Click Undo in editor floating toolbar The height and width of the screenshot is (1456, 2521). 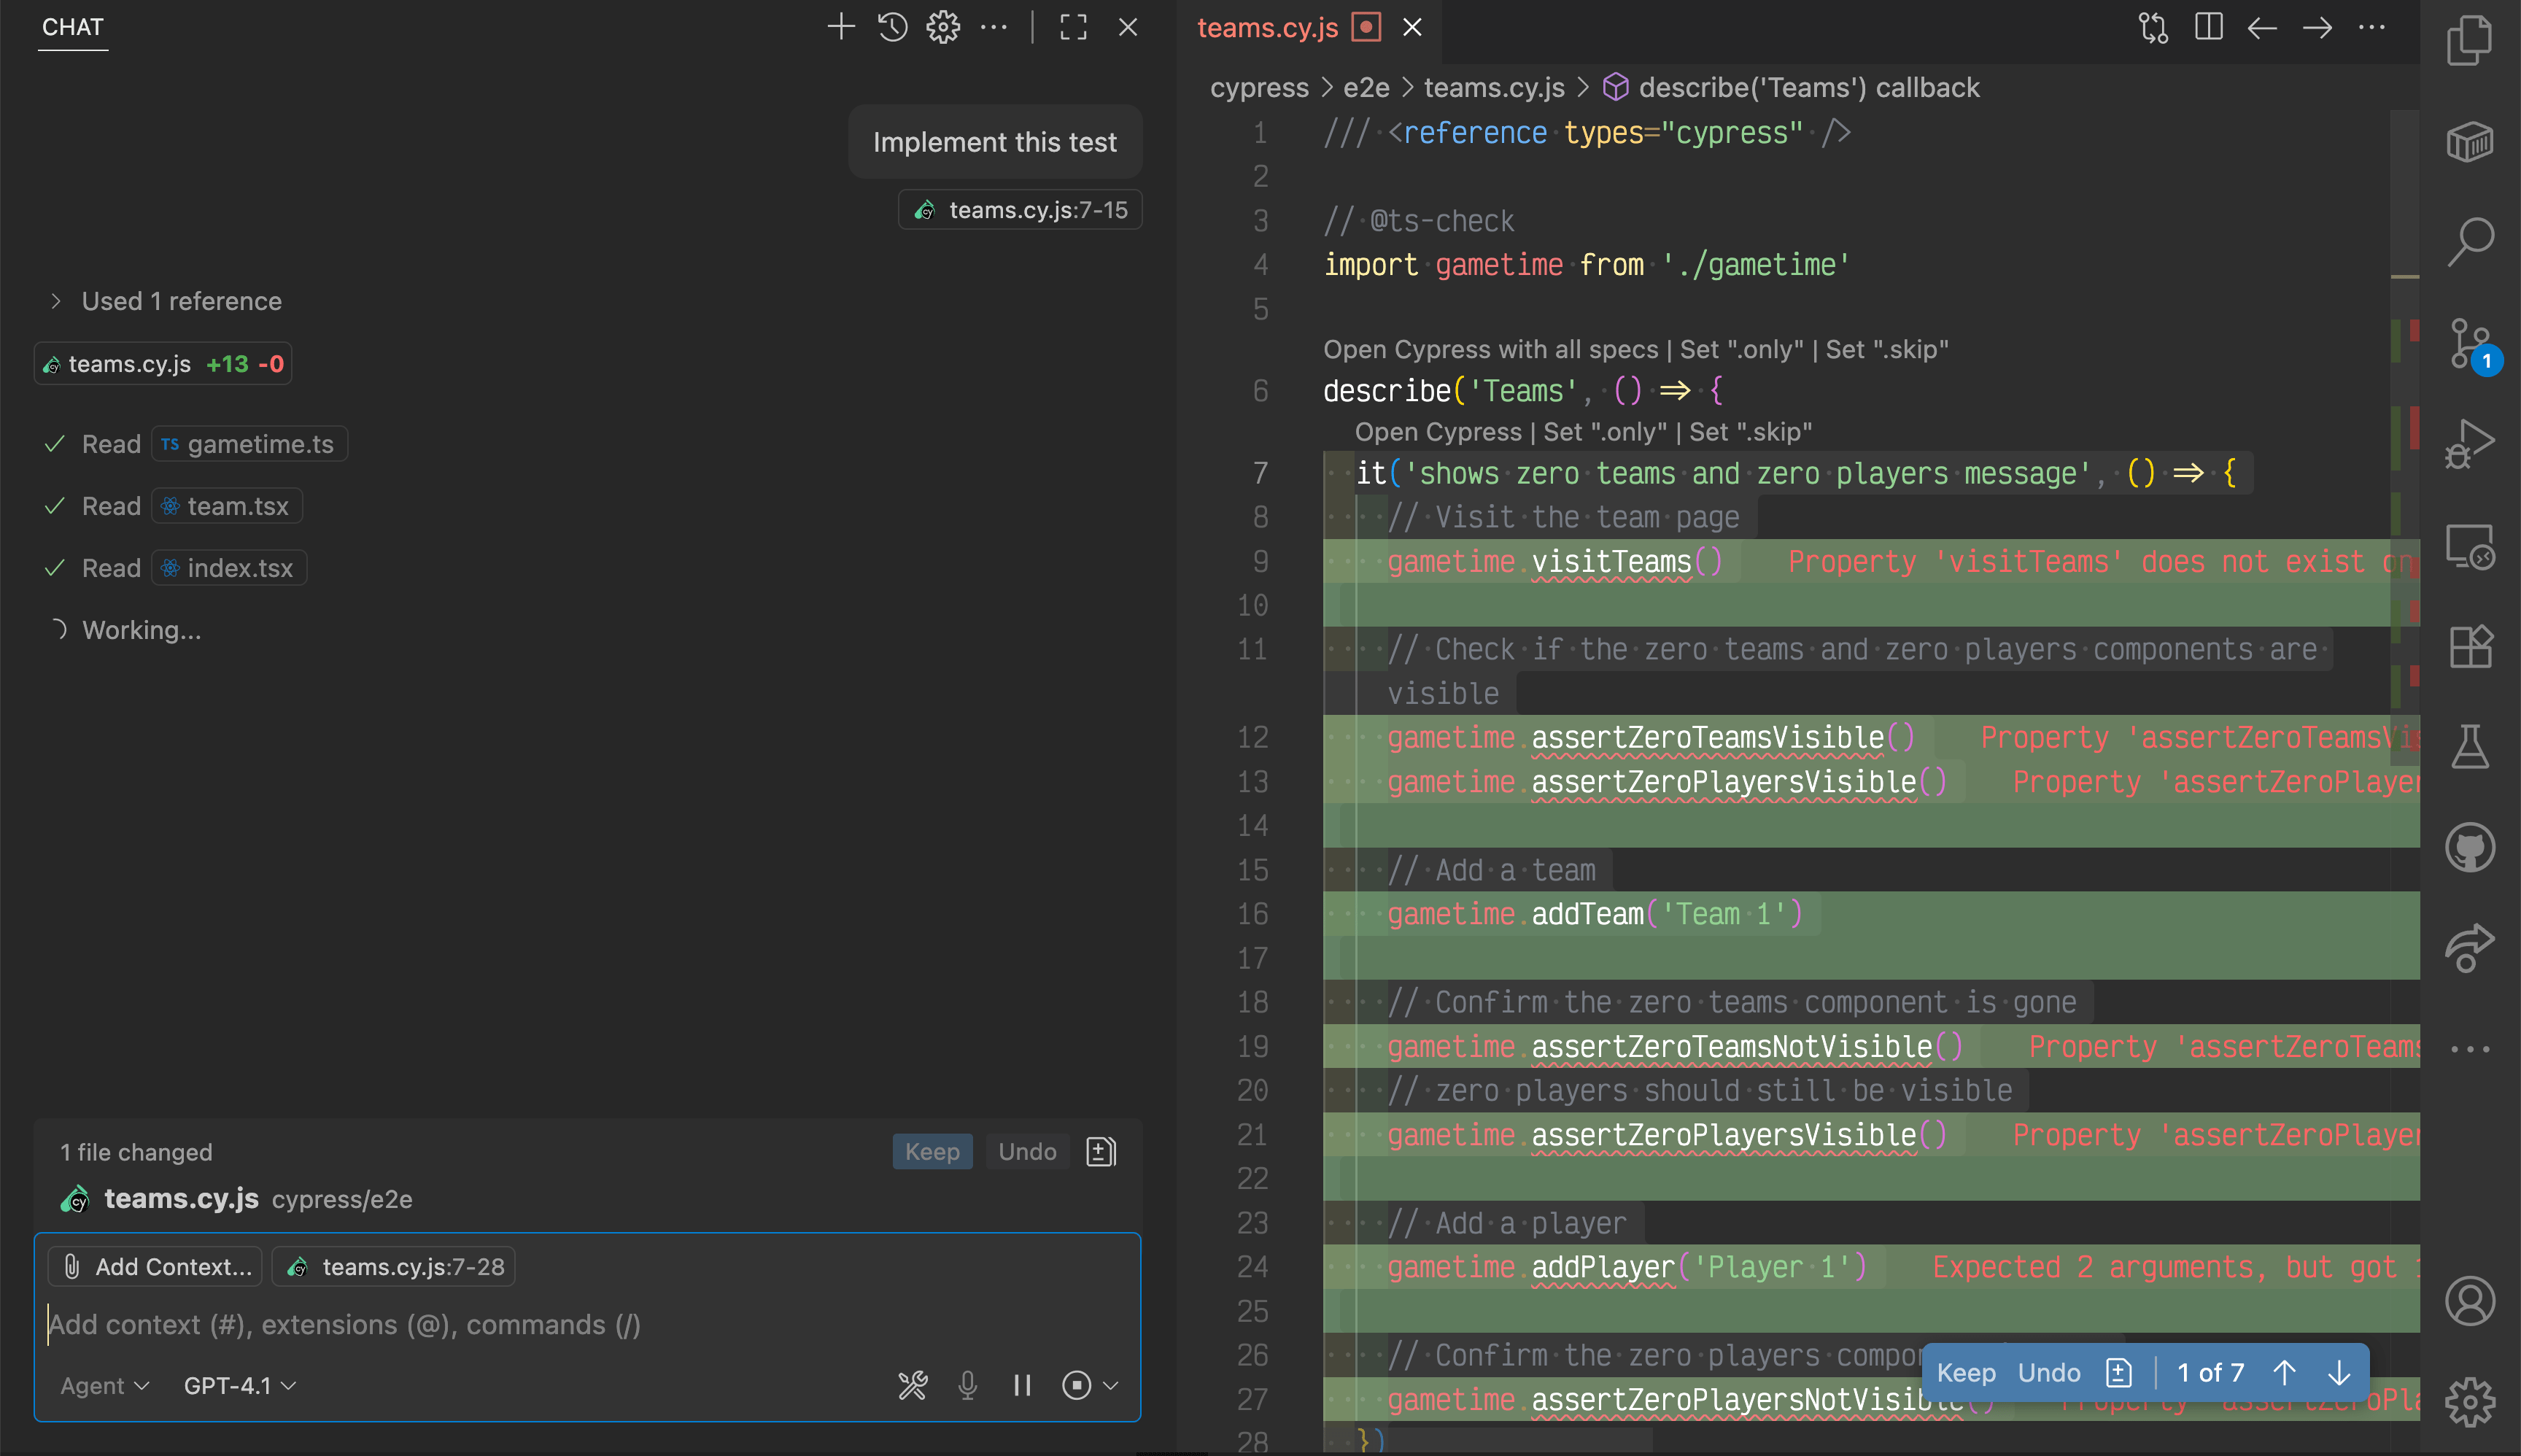point(2049,1372)
